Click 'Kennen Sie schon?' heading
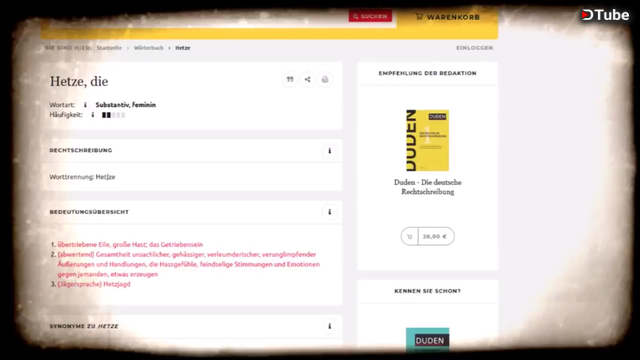The height and width of the screenshot is (360, 640). (x=427, y=291)
